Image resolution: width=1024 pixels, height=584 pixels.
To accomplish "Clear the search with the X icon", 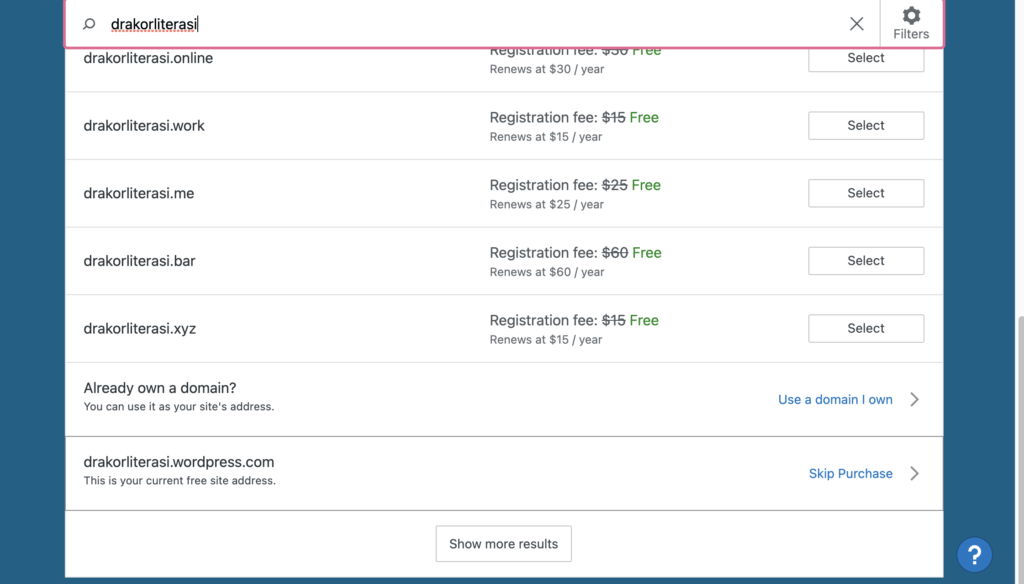I will pos(856,24).
